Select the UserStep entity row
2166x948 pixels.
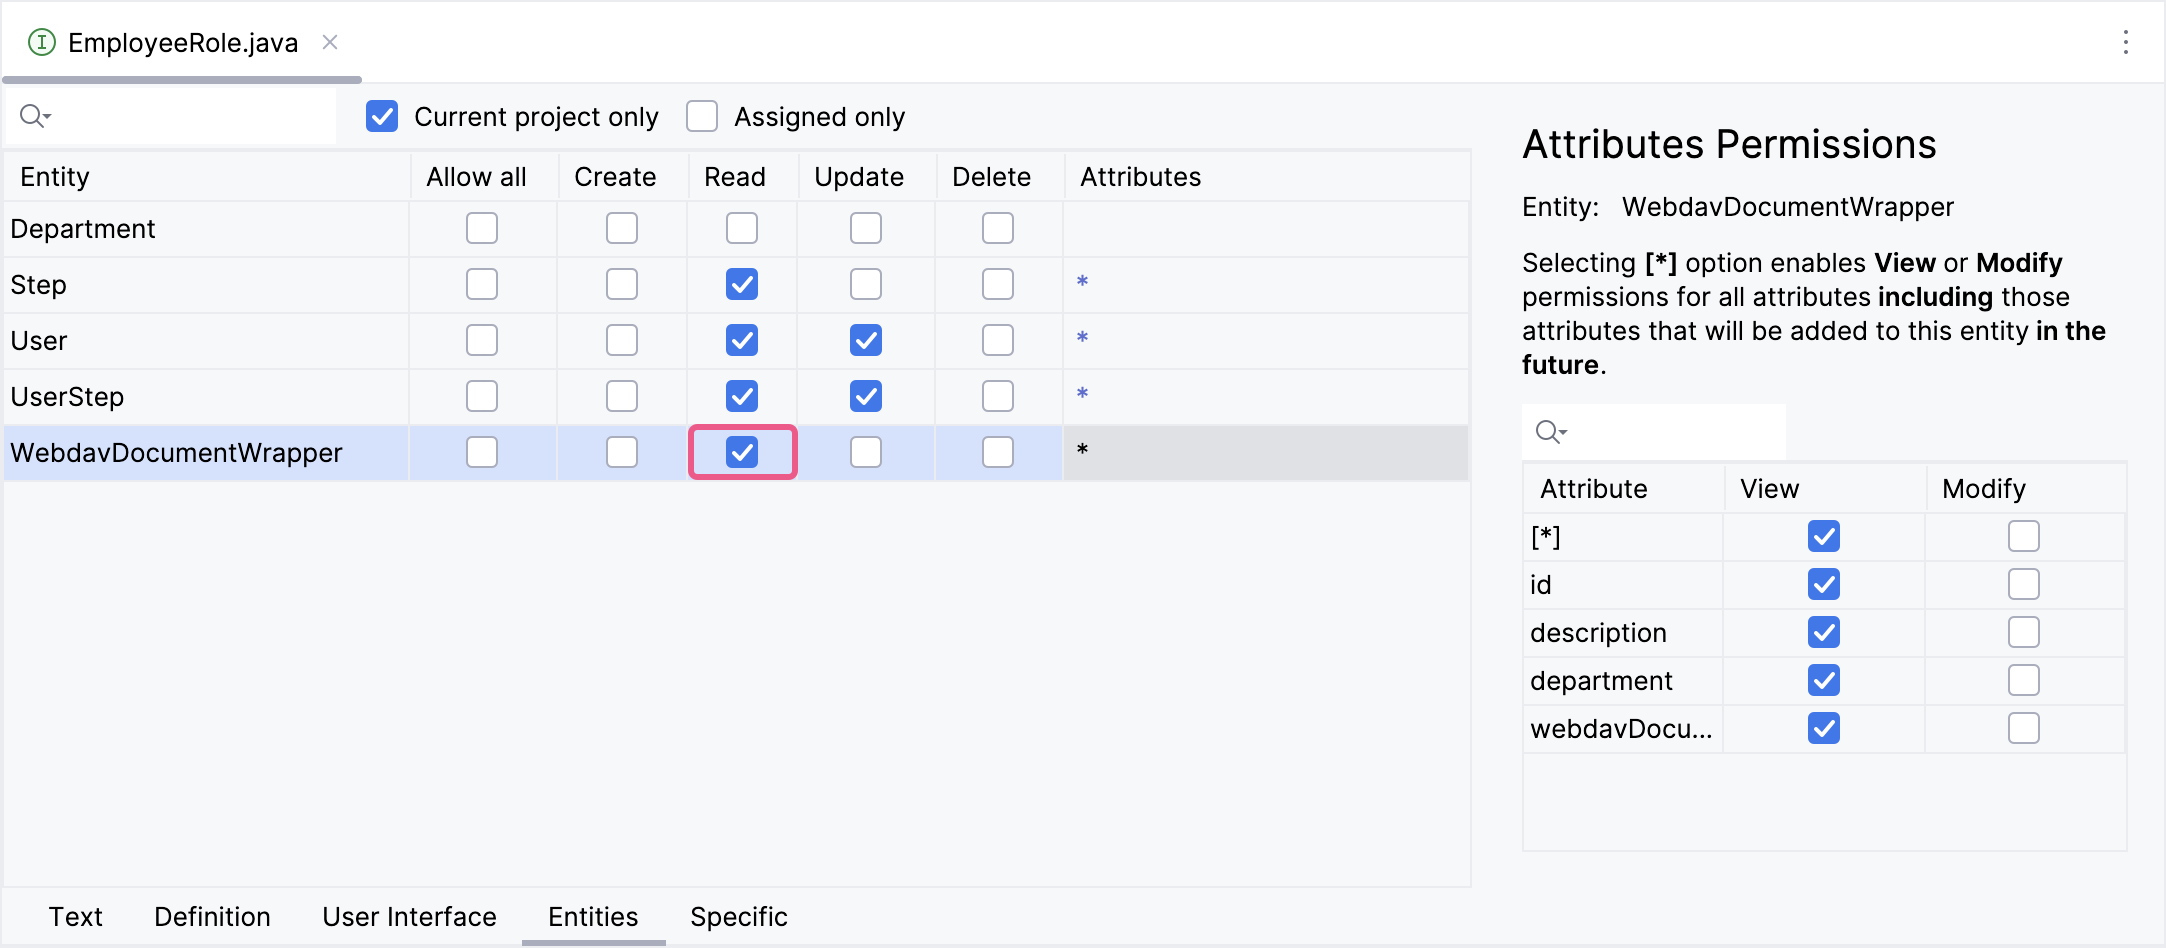[67, 397]
